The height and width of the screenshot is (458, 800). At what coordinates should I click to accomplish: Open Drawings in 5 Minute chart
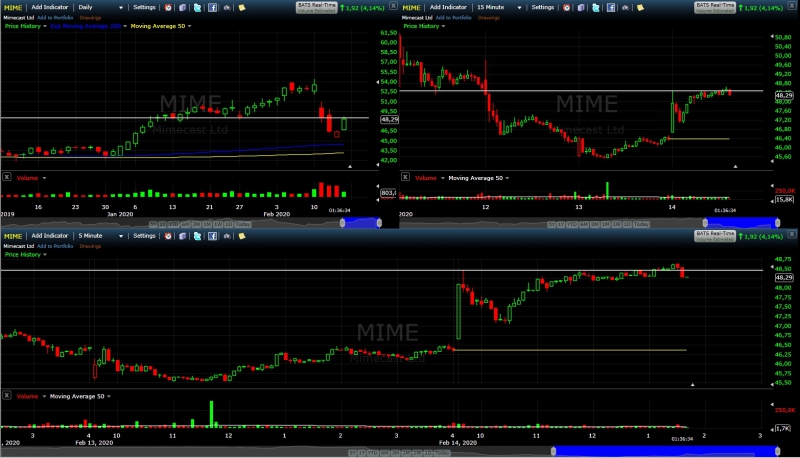pyautogui.click(x=90, y=246)
